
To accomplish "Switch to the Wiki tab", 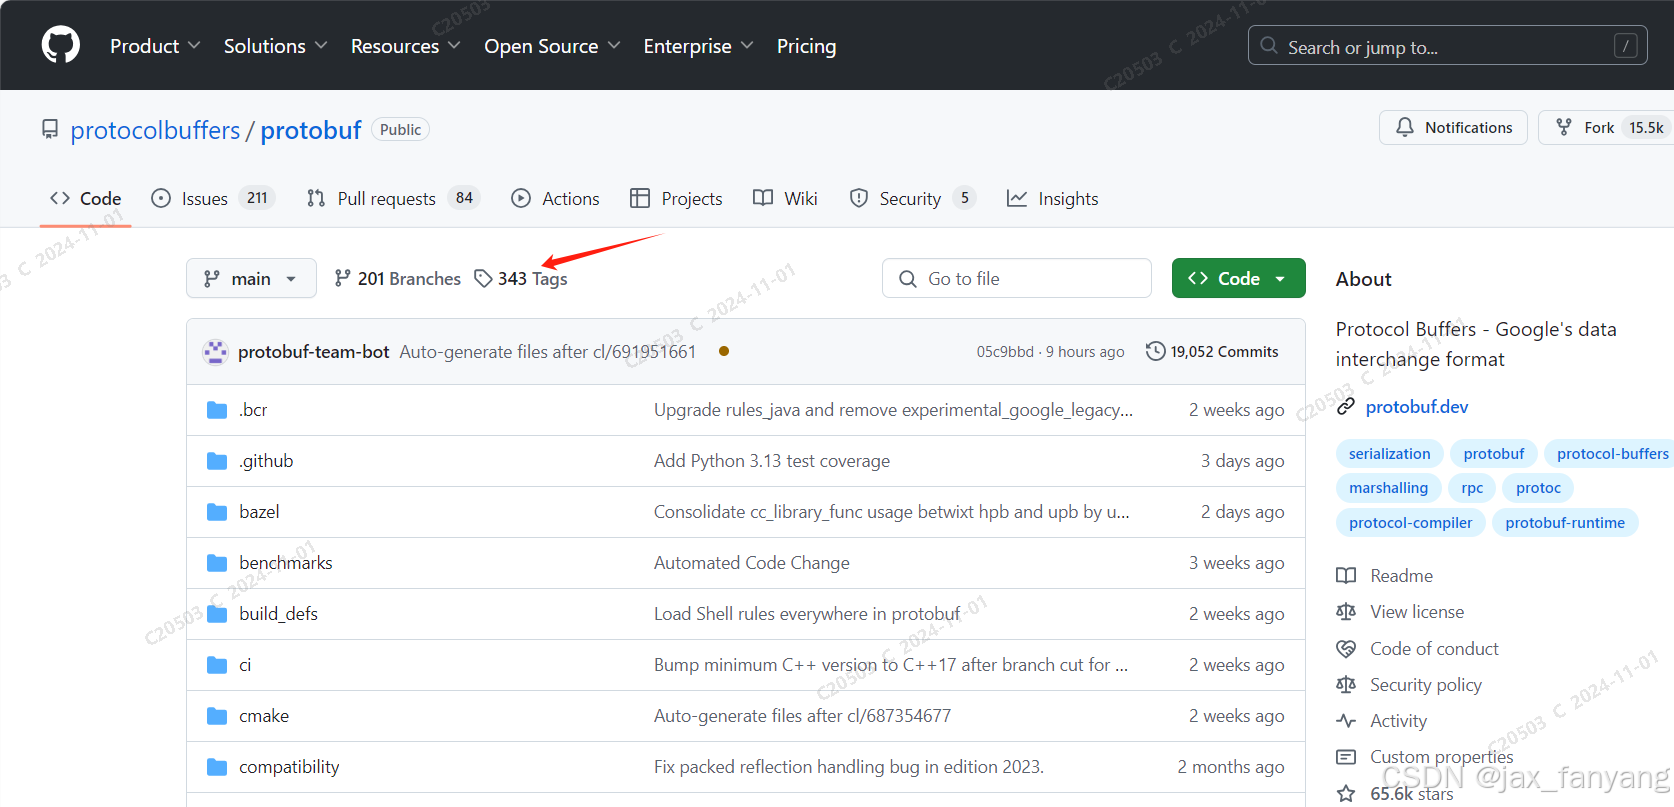I will click(785, 198).
